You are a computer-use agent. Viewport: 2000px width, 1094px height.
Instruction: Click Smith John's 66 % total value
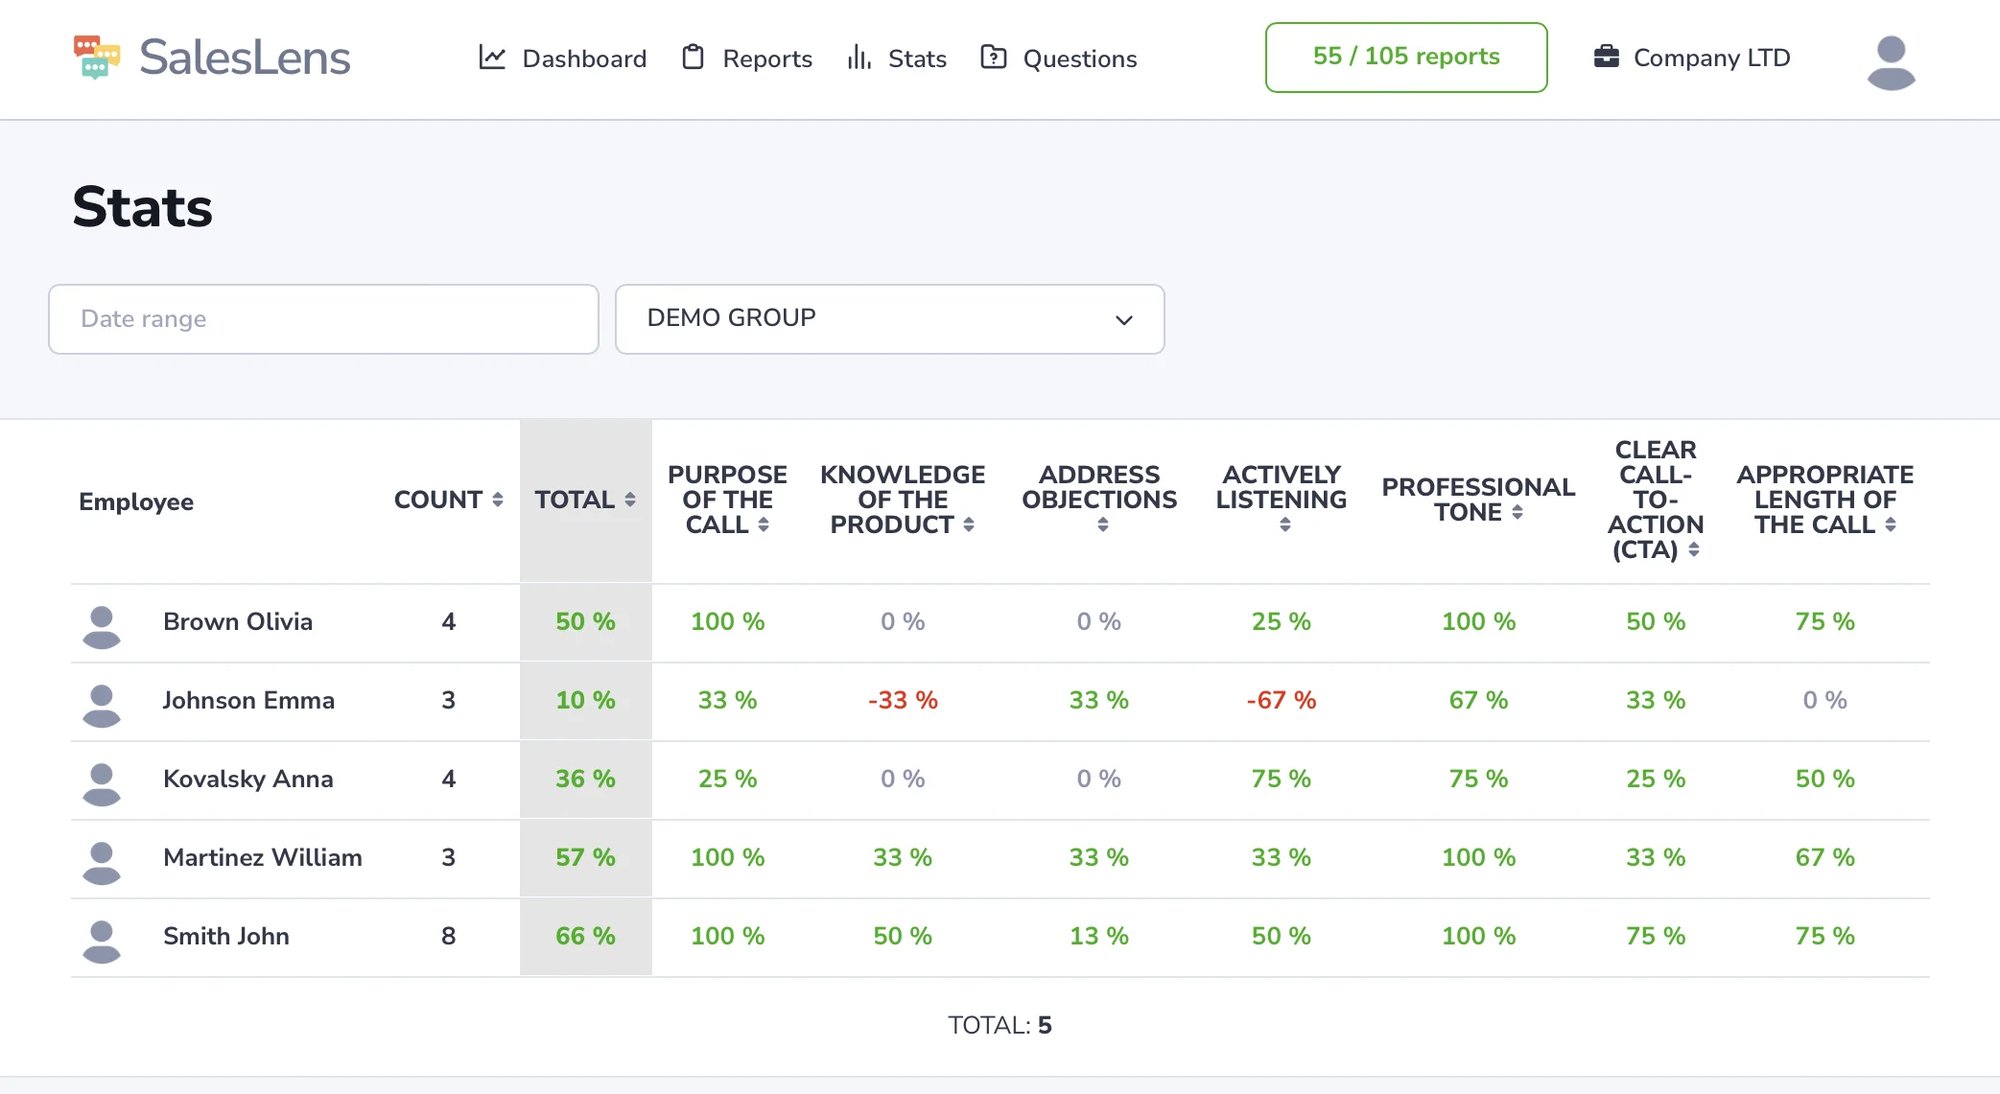click(x=585, y=936)
